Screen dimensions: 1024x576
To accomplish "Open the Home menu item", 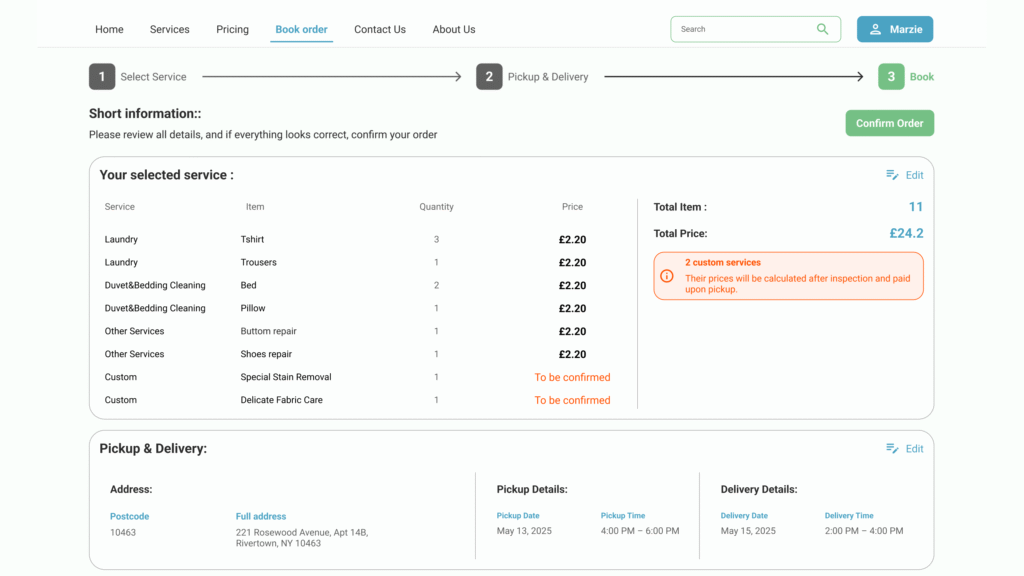I will [109, 29].
